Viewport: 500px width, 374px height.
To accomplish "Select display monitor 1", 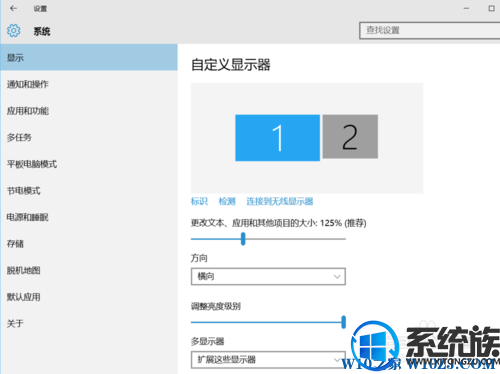I will pyautogui.click(x=277, y=138).
